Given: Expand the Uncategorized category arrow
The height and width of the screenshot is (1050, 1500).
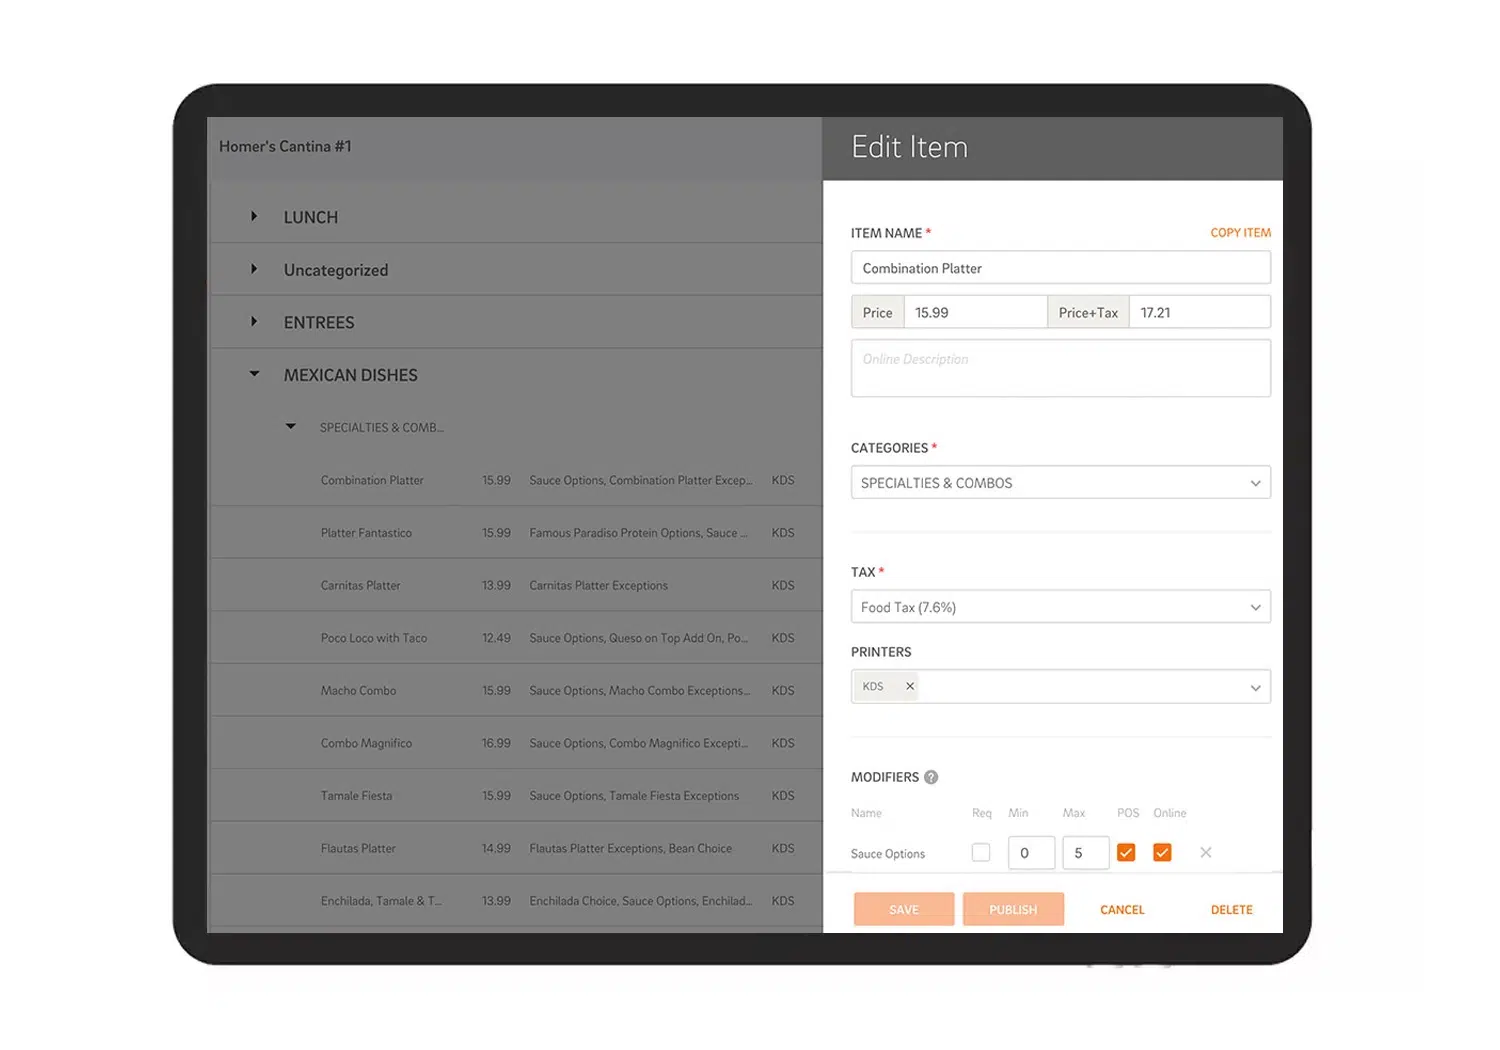Looking at the screenshot, I should tap(254, 269).
